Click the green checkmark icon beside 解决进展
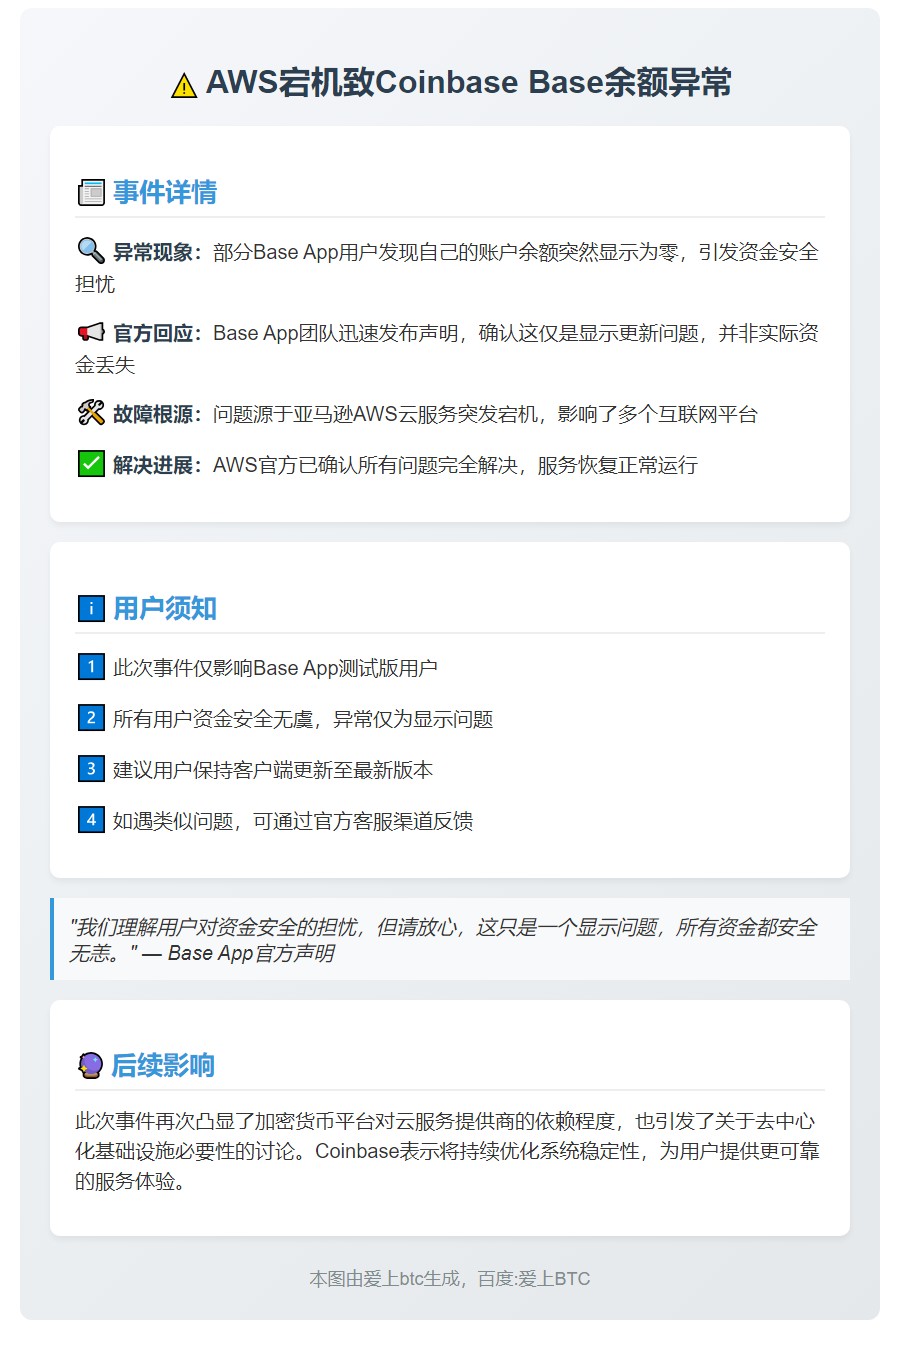This screenshot has height=1352, width=900. coord(91,464)
